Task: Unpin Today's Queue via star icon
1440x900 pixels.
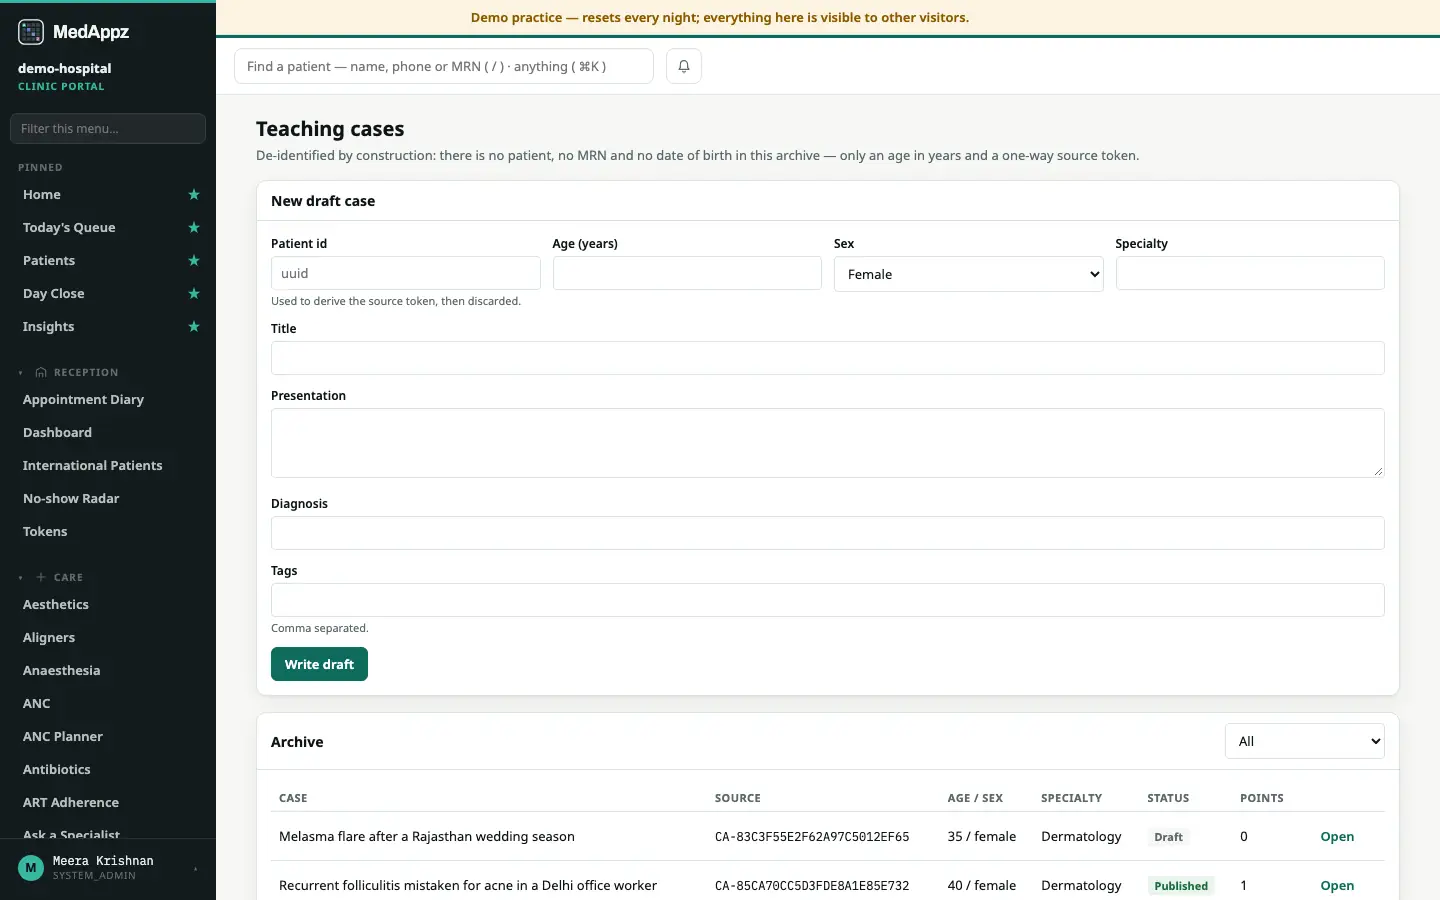Action: 194,228
